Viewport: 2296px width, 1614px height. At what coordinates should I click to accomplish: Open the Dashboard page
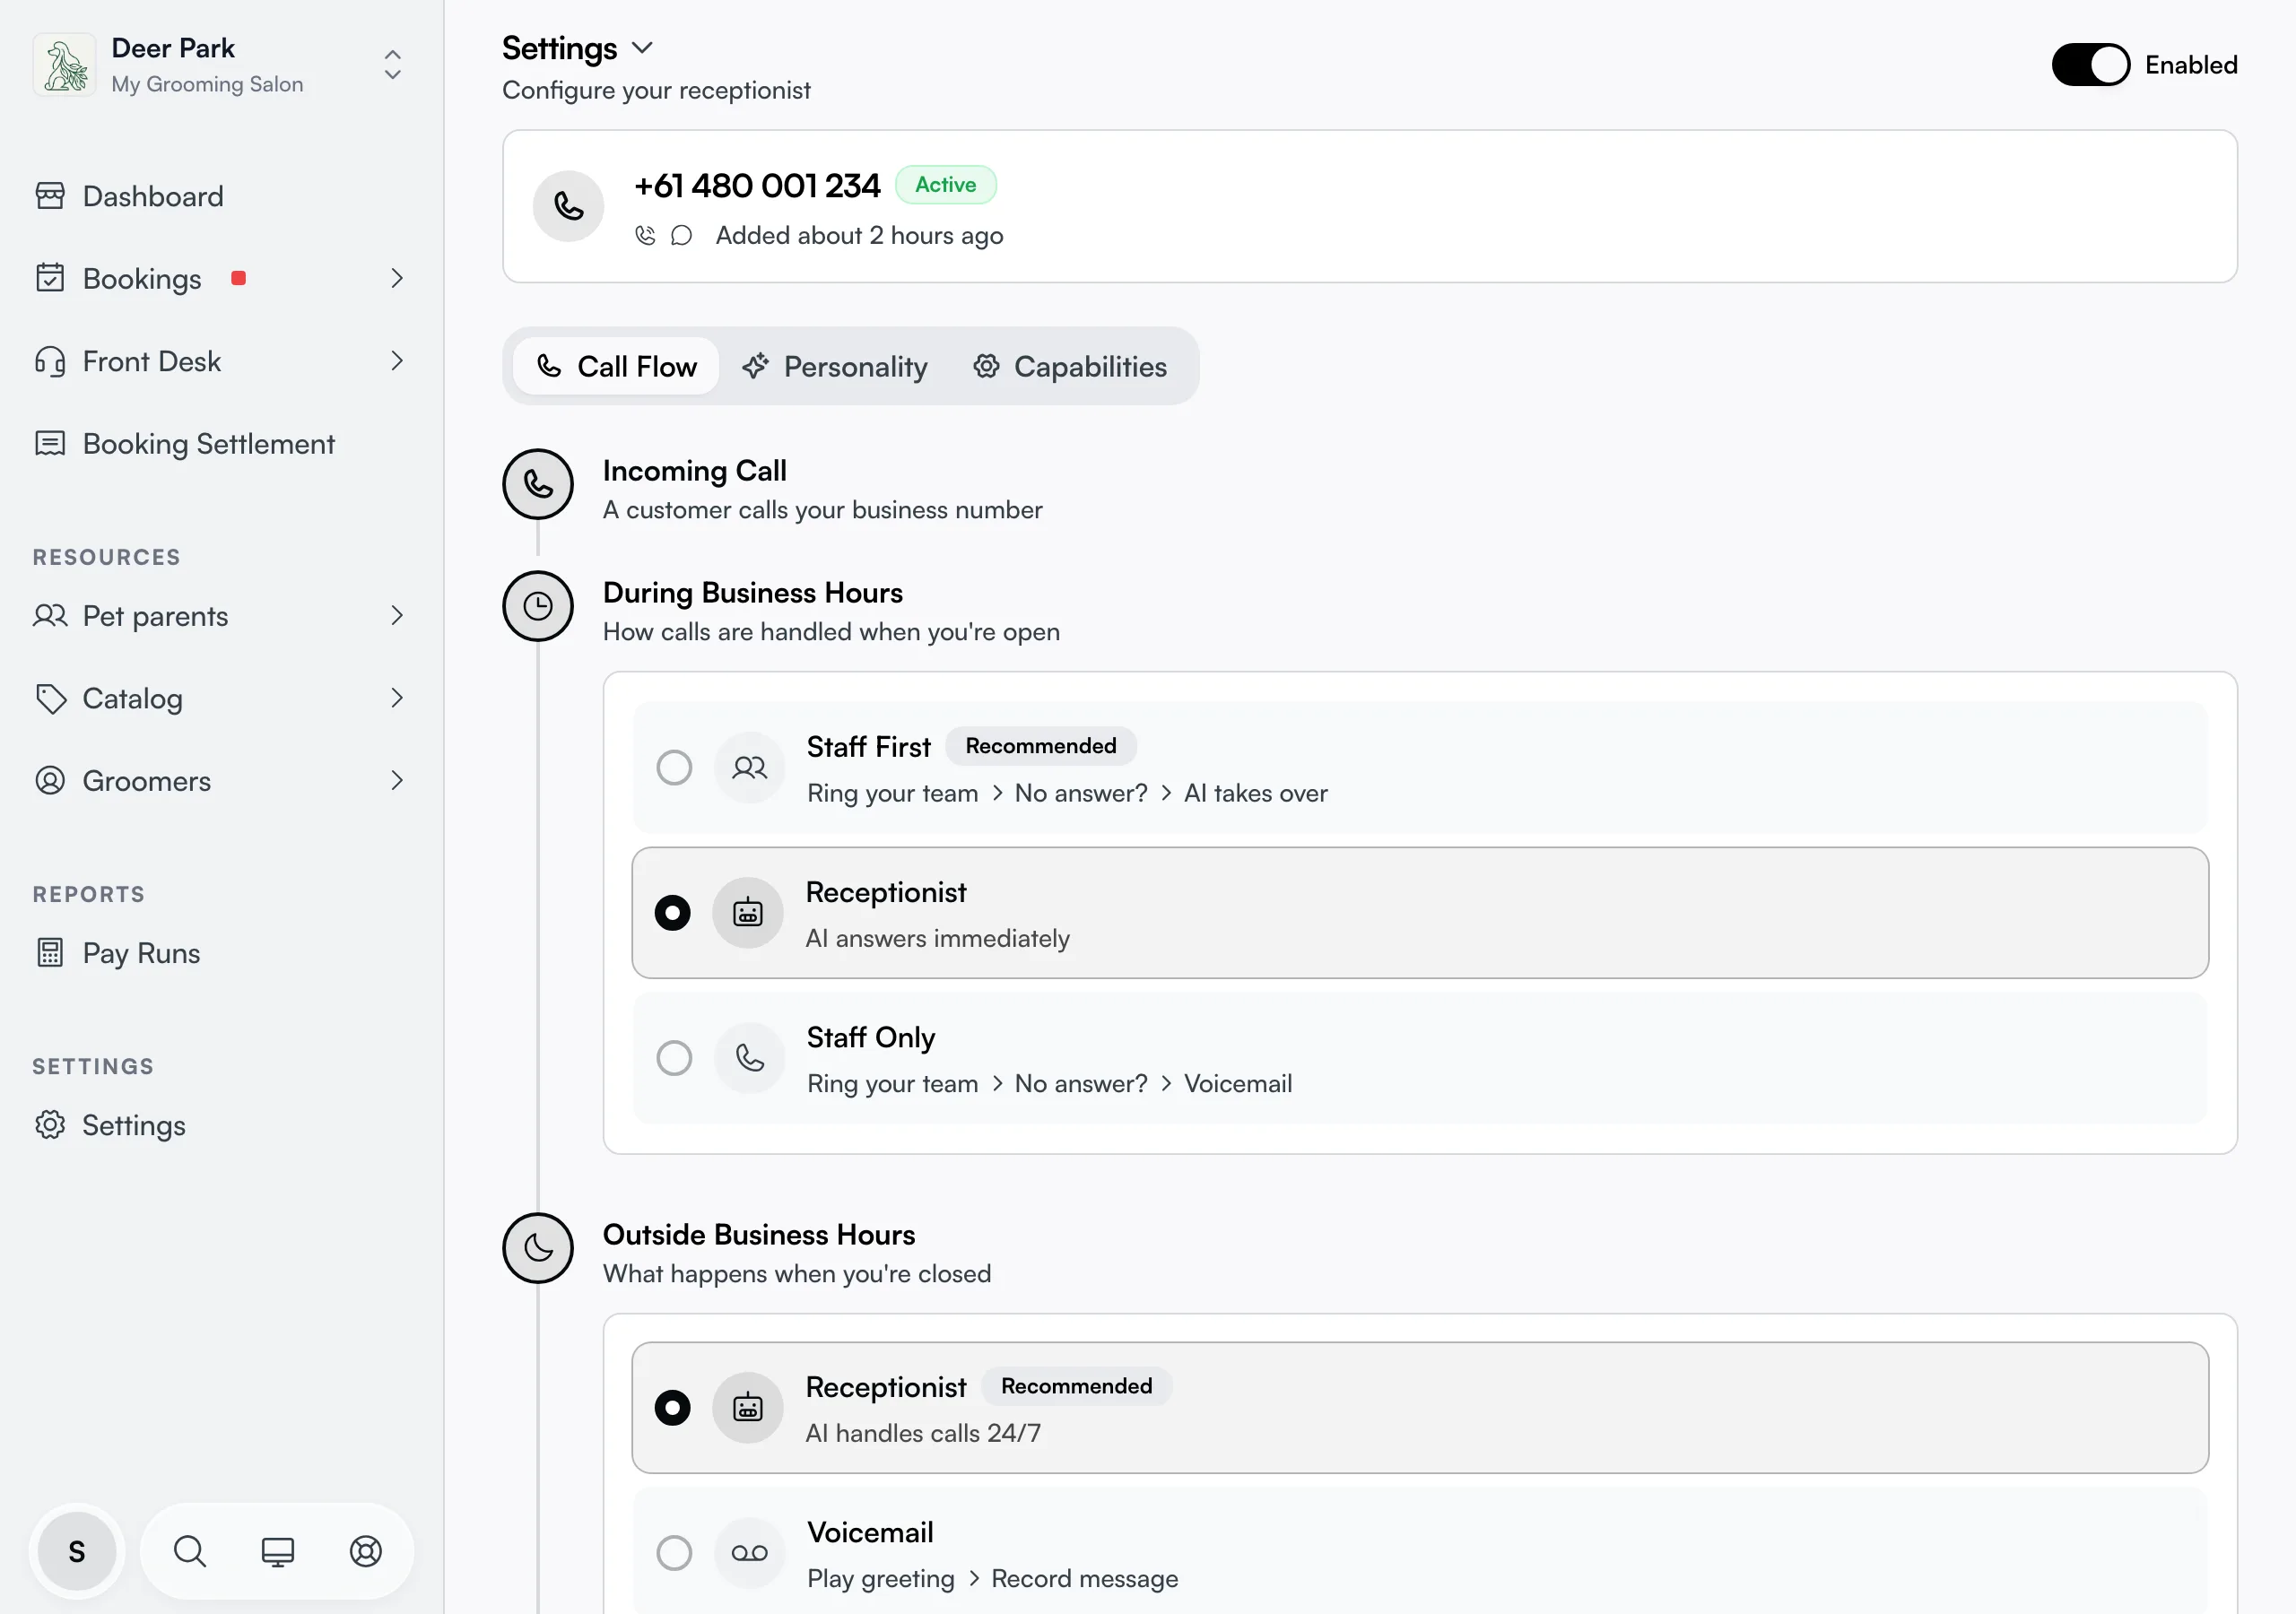(153, 196)
